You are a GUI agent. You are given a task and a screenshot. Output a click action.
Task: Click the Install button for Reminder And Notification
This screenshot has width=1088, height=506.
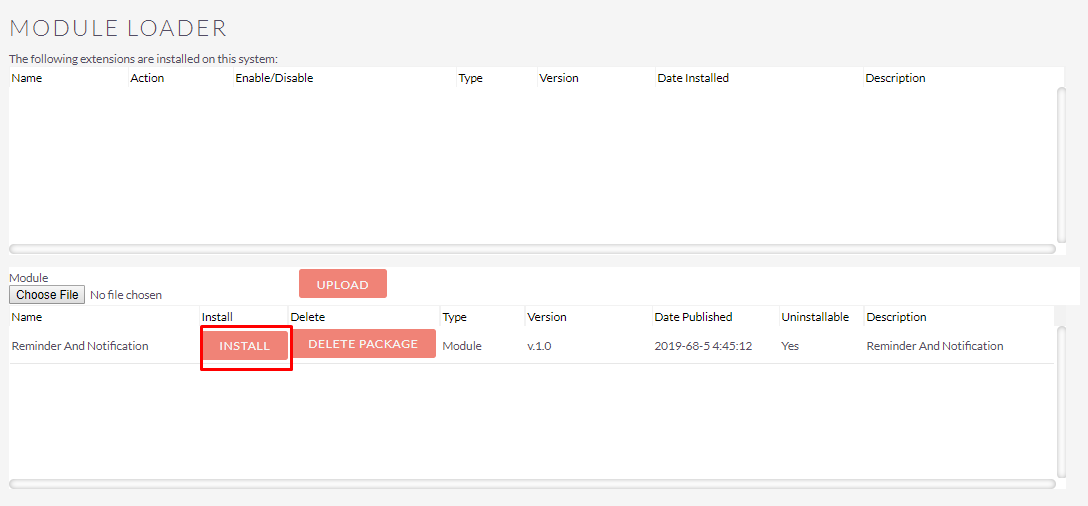tap(245, 346)
